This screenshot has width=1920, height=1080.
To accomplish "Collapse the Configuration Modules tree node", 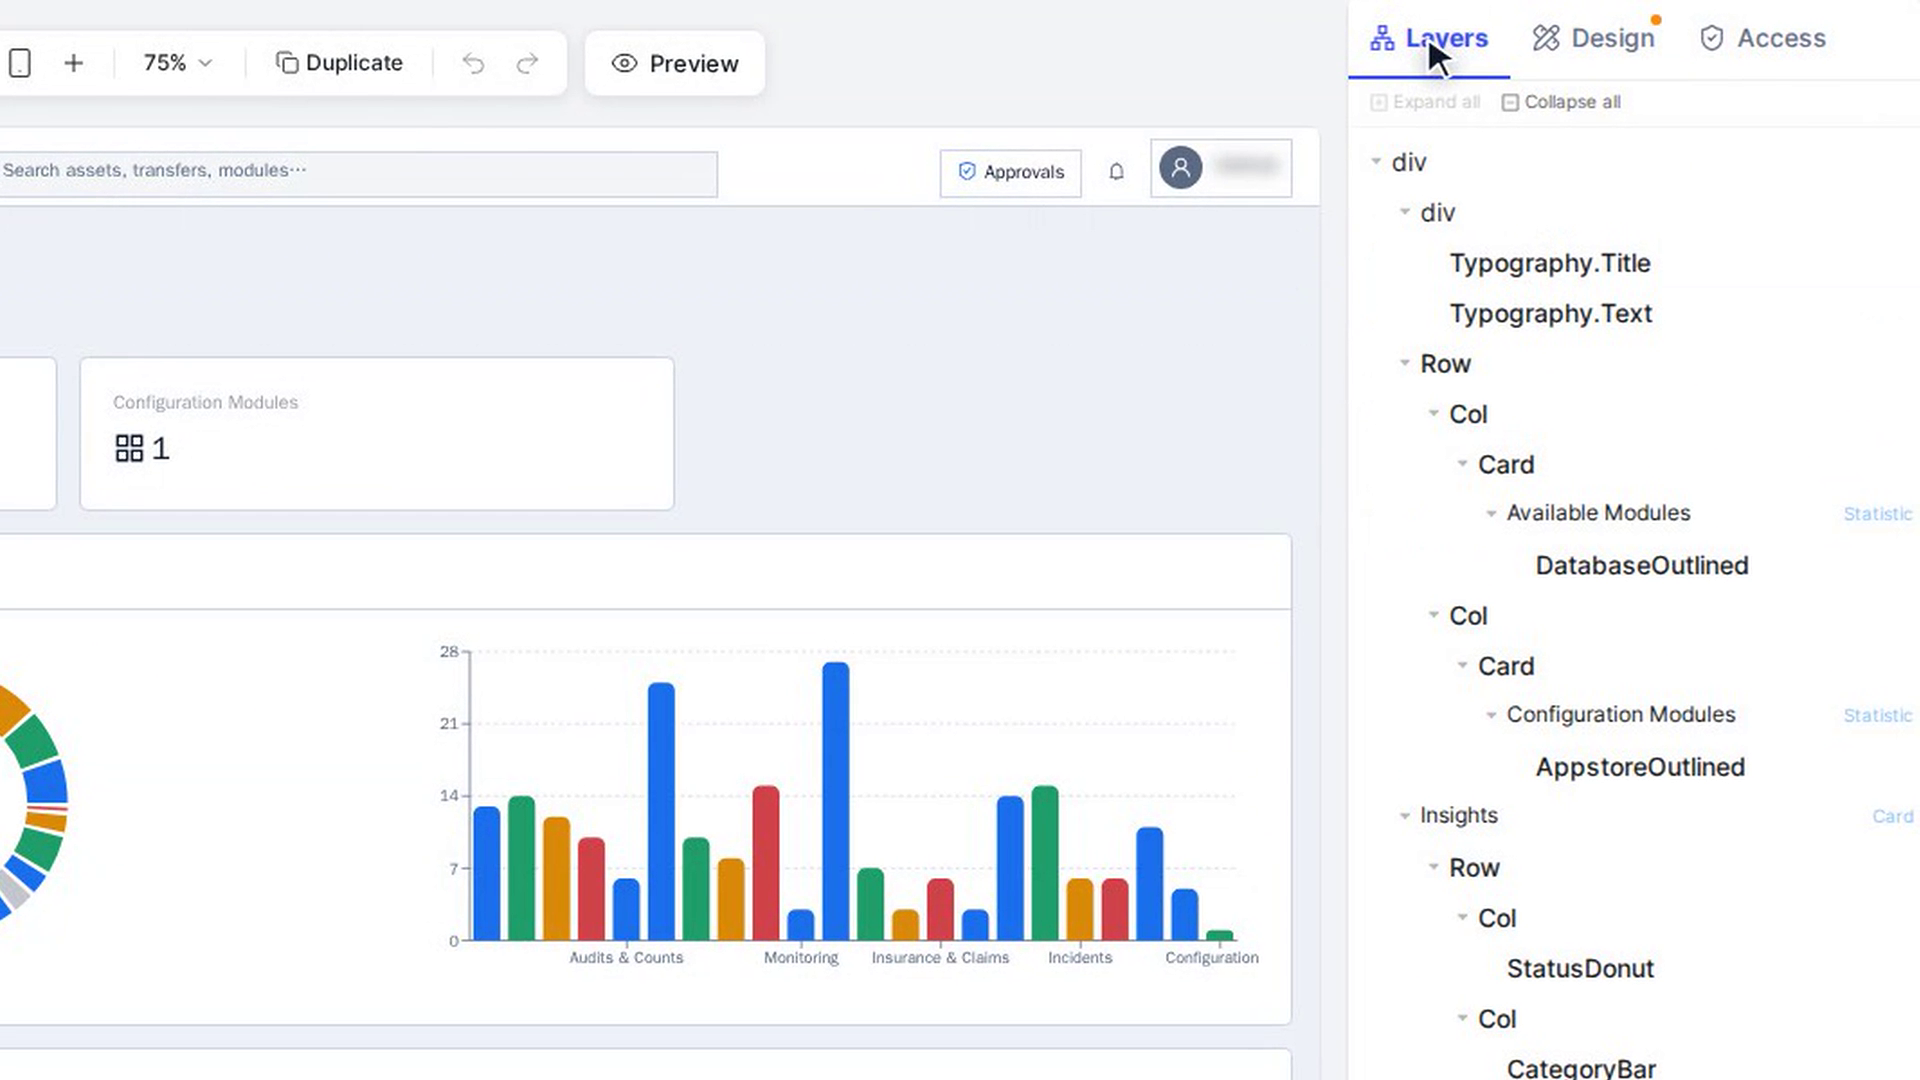I will [x=1491, y=715].
